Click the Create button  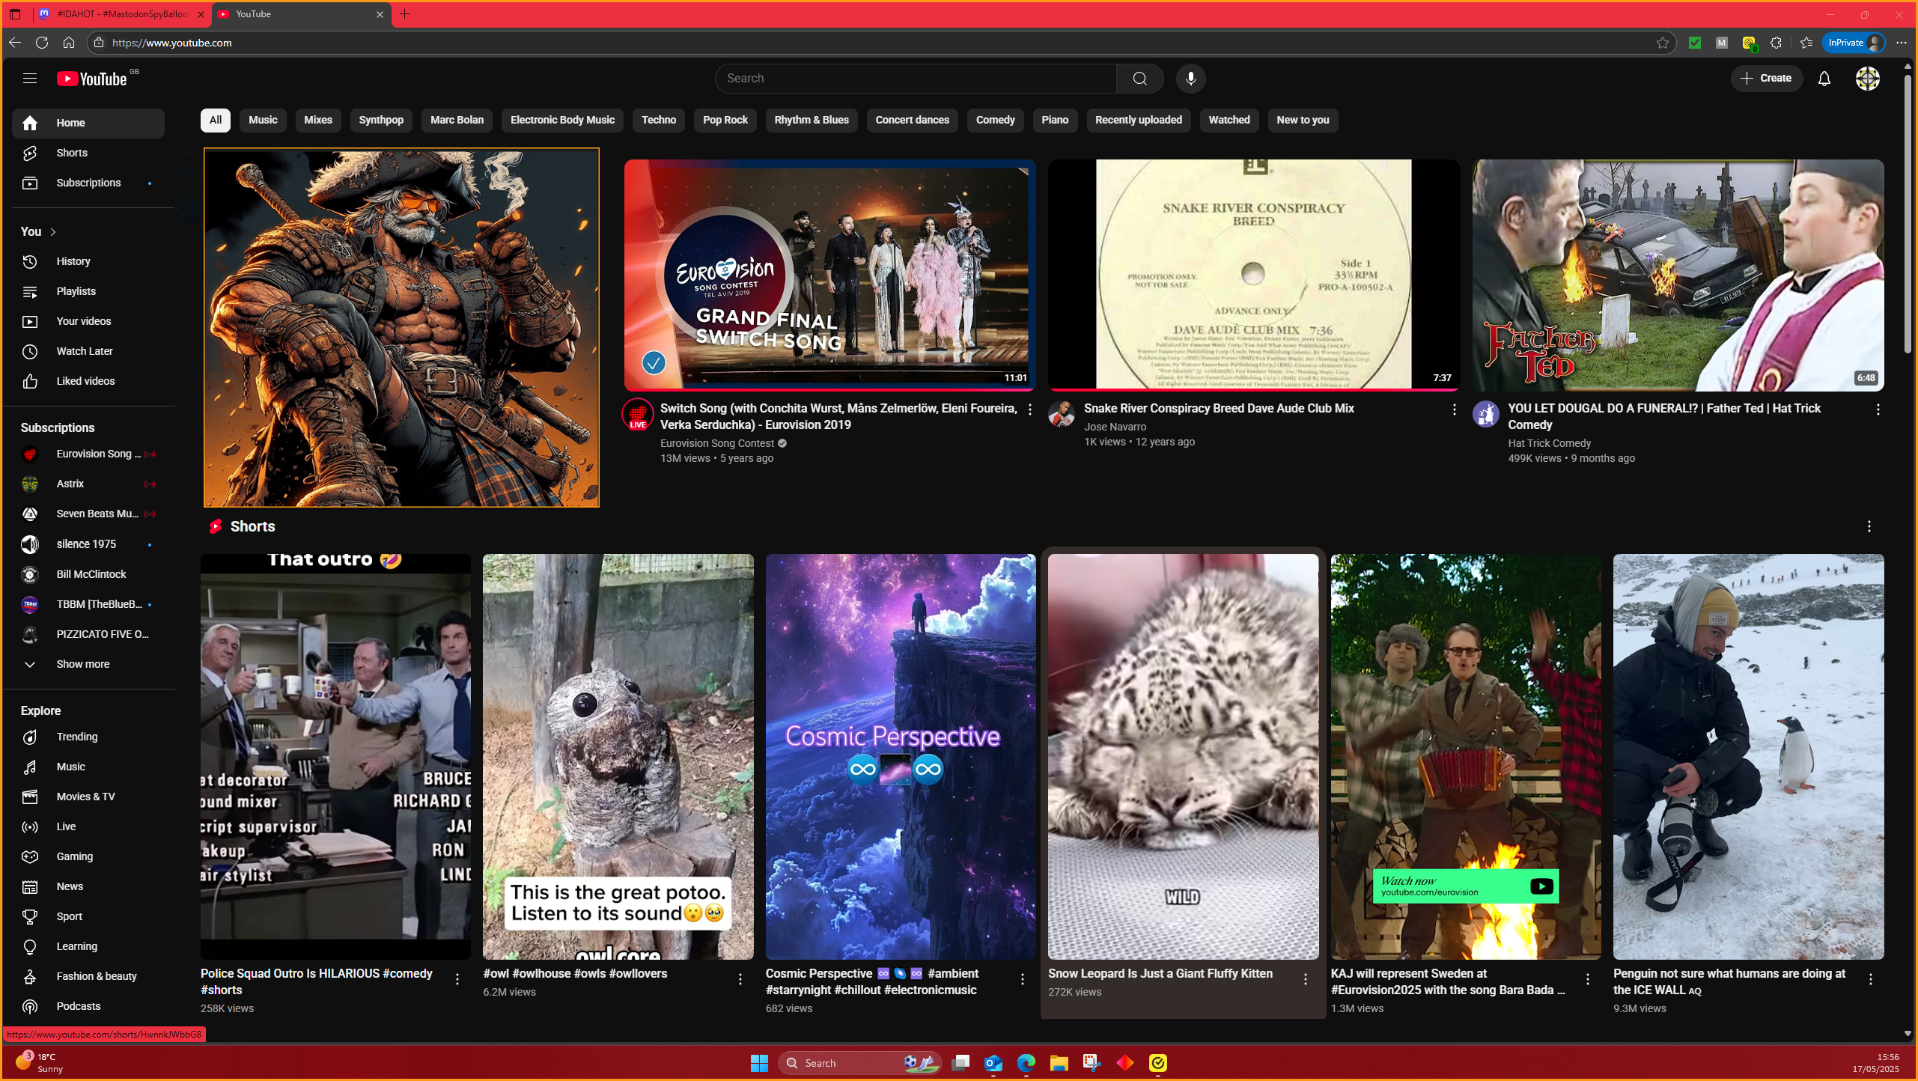coord(1766,78)
